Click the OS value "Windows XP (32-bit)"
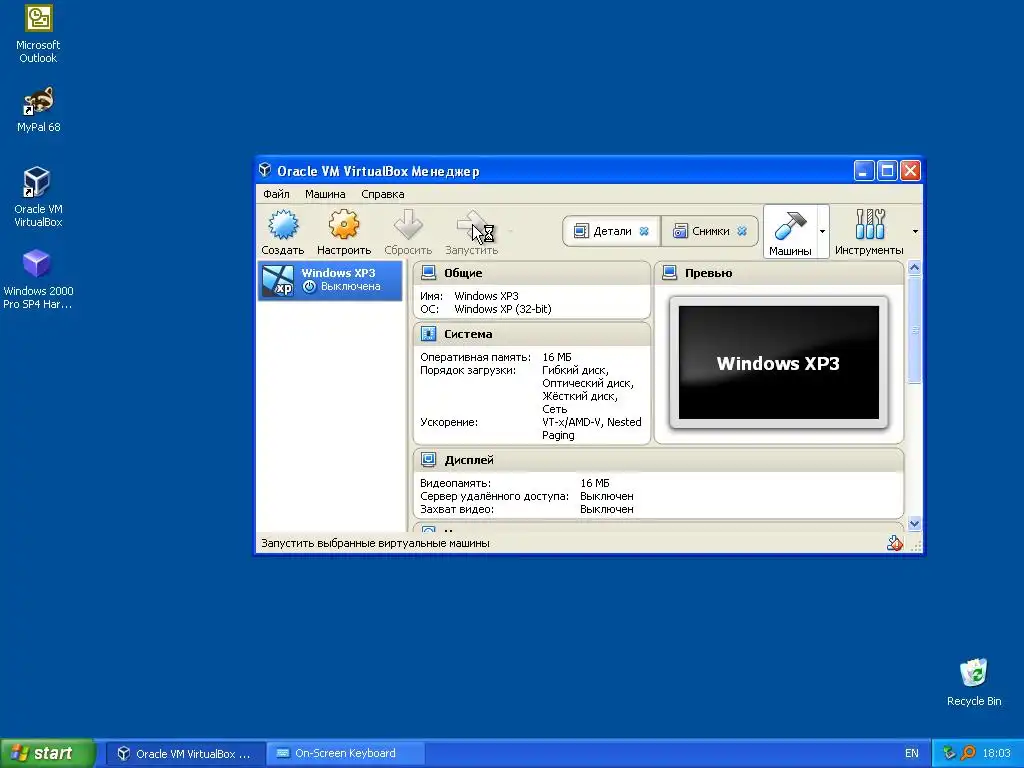Screen dimensions: 1024x768 503,309
